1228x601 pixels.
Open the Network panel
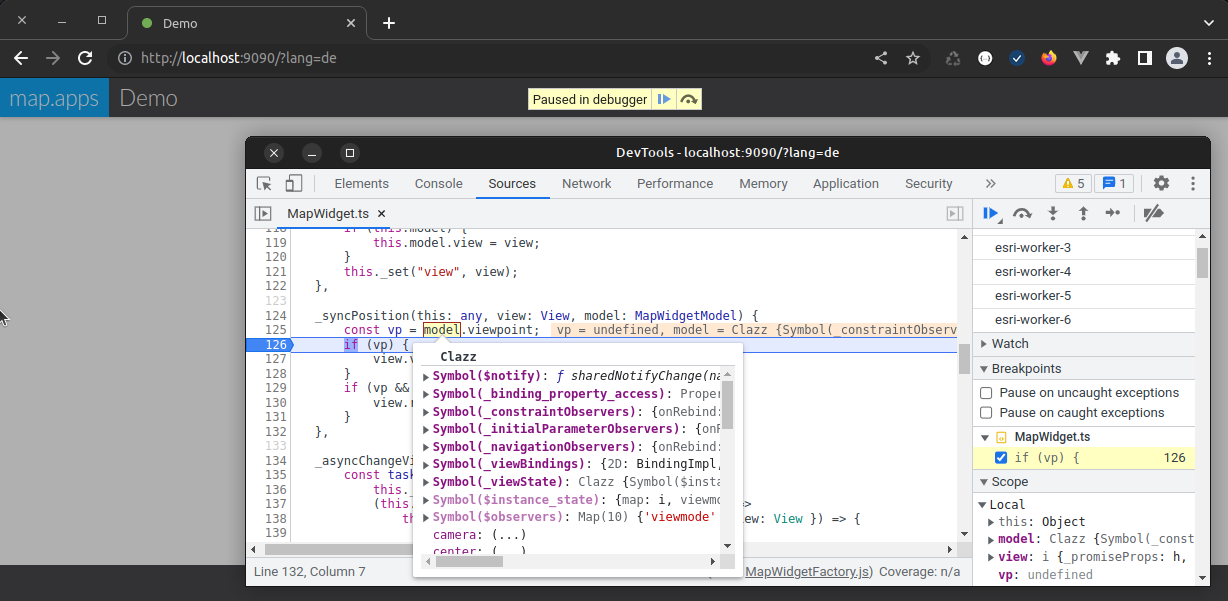pos(586,184)
